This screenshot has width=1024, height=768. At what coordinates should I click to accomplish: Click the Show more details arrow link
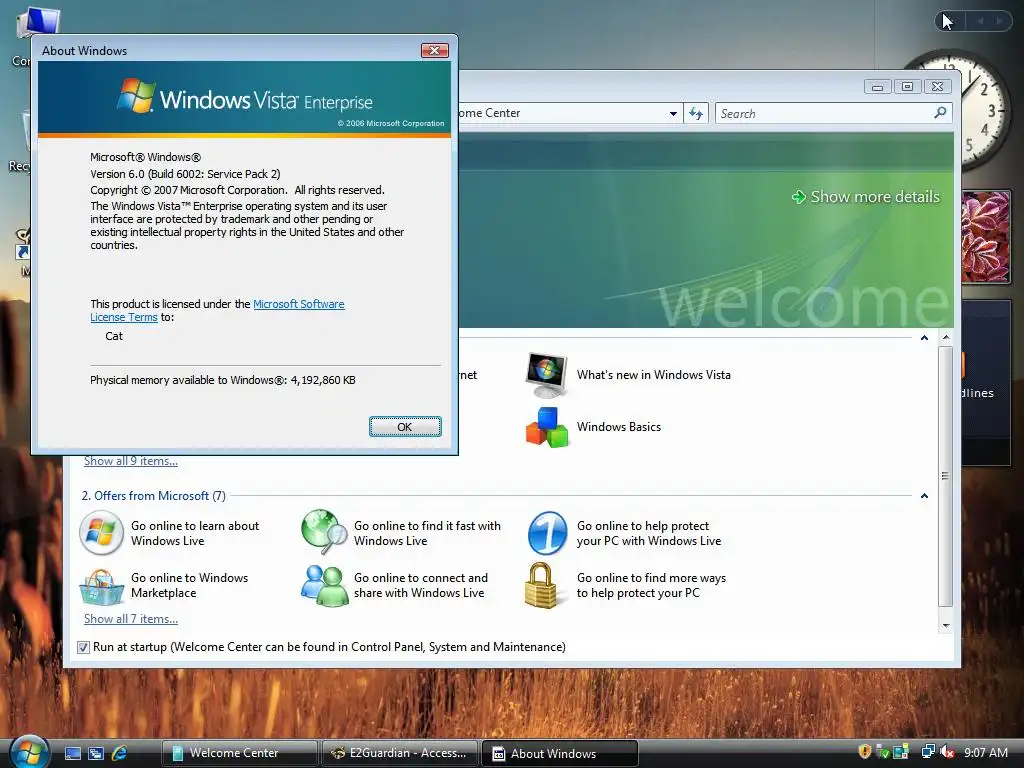coord(866,197)
